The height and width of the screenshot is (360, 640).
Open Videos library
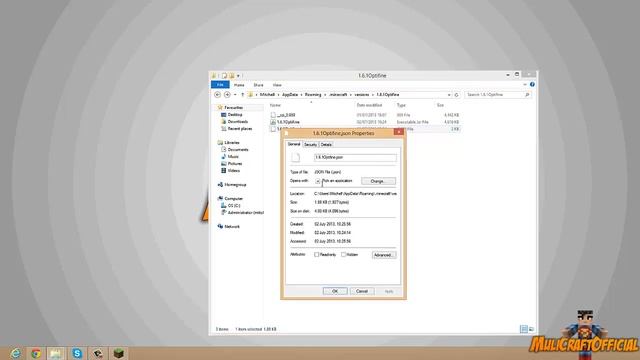pos(233,171)
